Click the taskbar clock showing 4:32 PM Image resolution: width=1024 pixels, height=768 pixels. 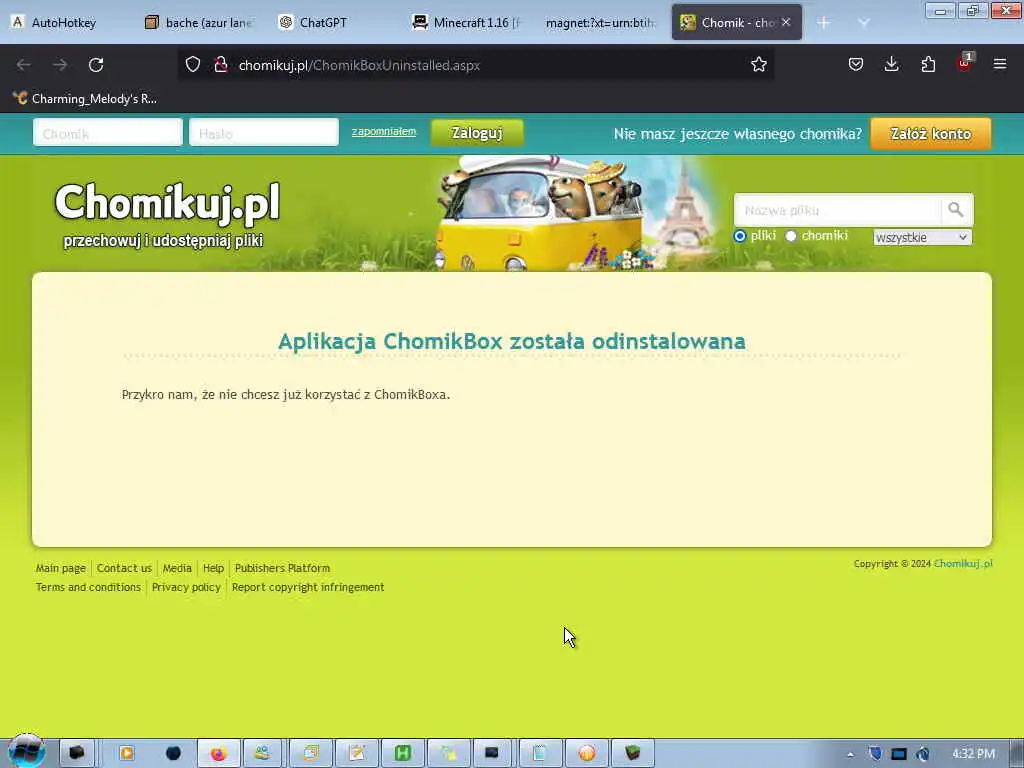[973, 754]
